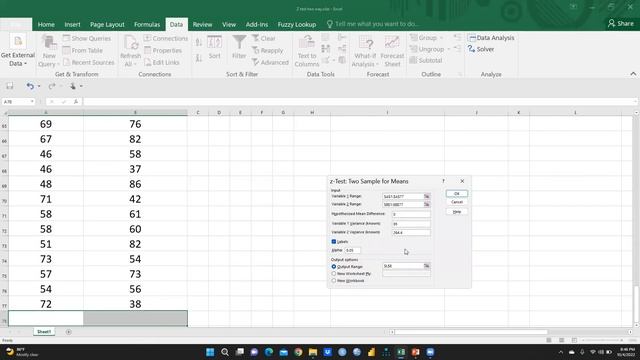Collapse range selector for Variable 1 Range

point(427,196)
